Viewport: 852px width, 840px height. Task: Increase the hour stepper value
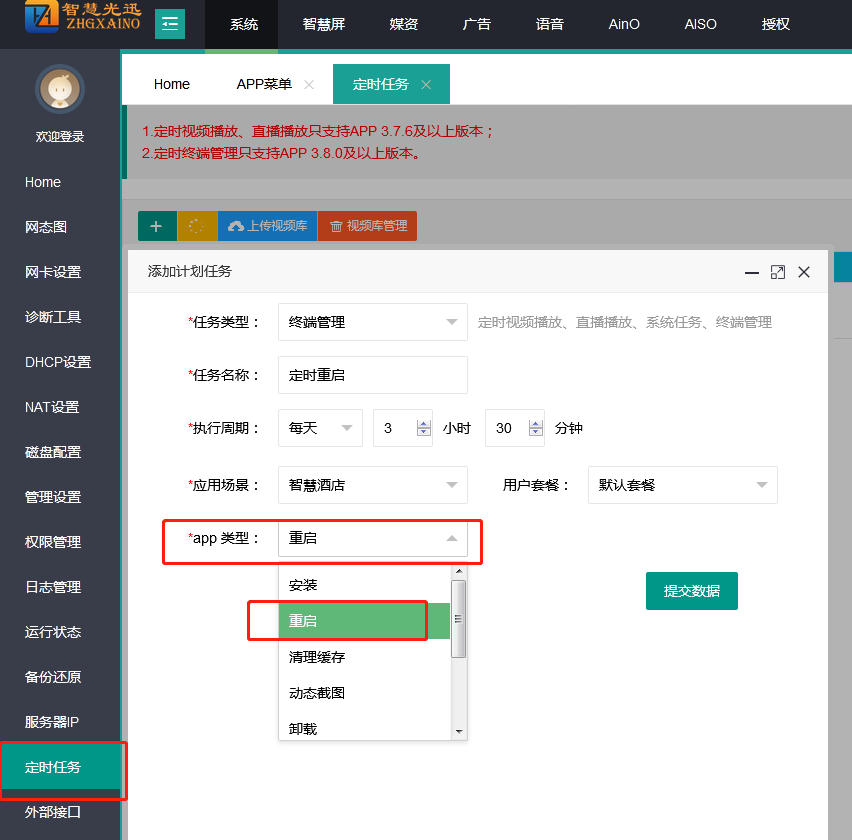click(423, 423)
